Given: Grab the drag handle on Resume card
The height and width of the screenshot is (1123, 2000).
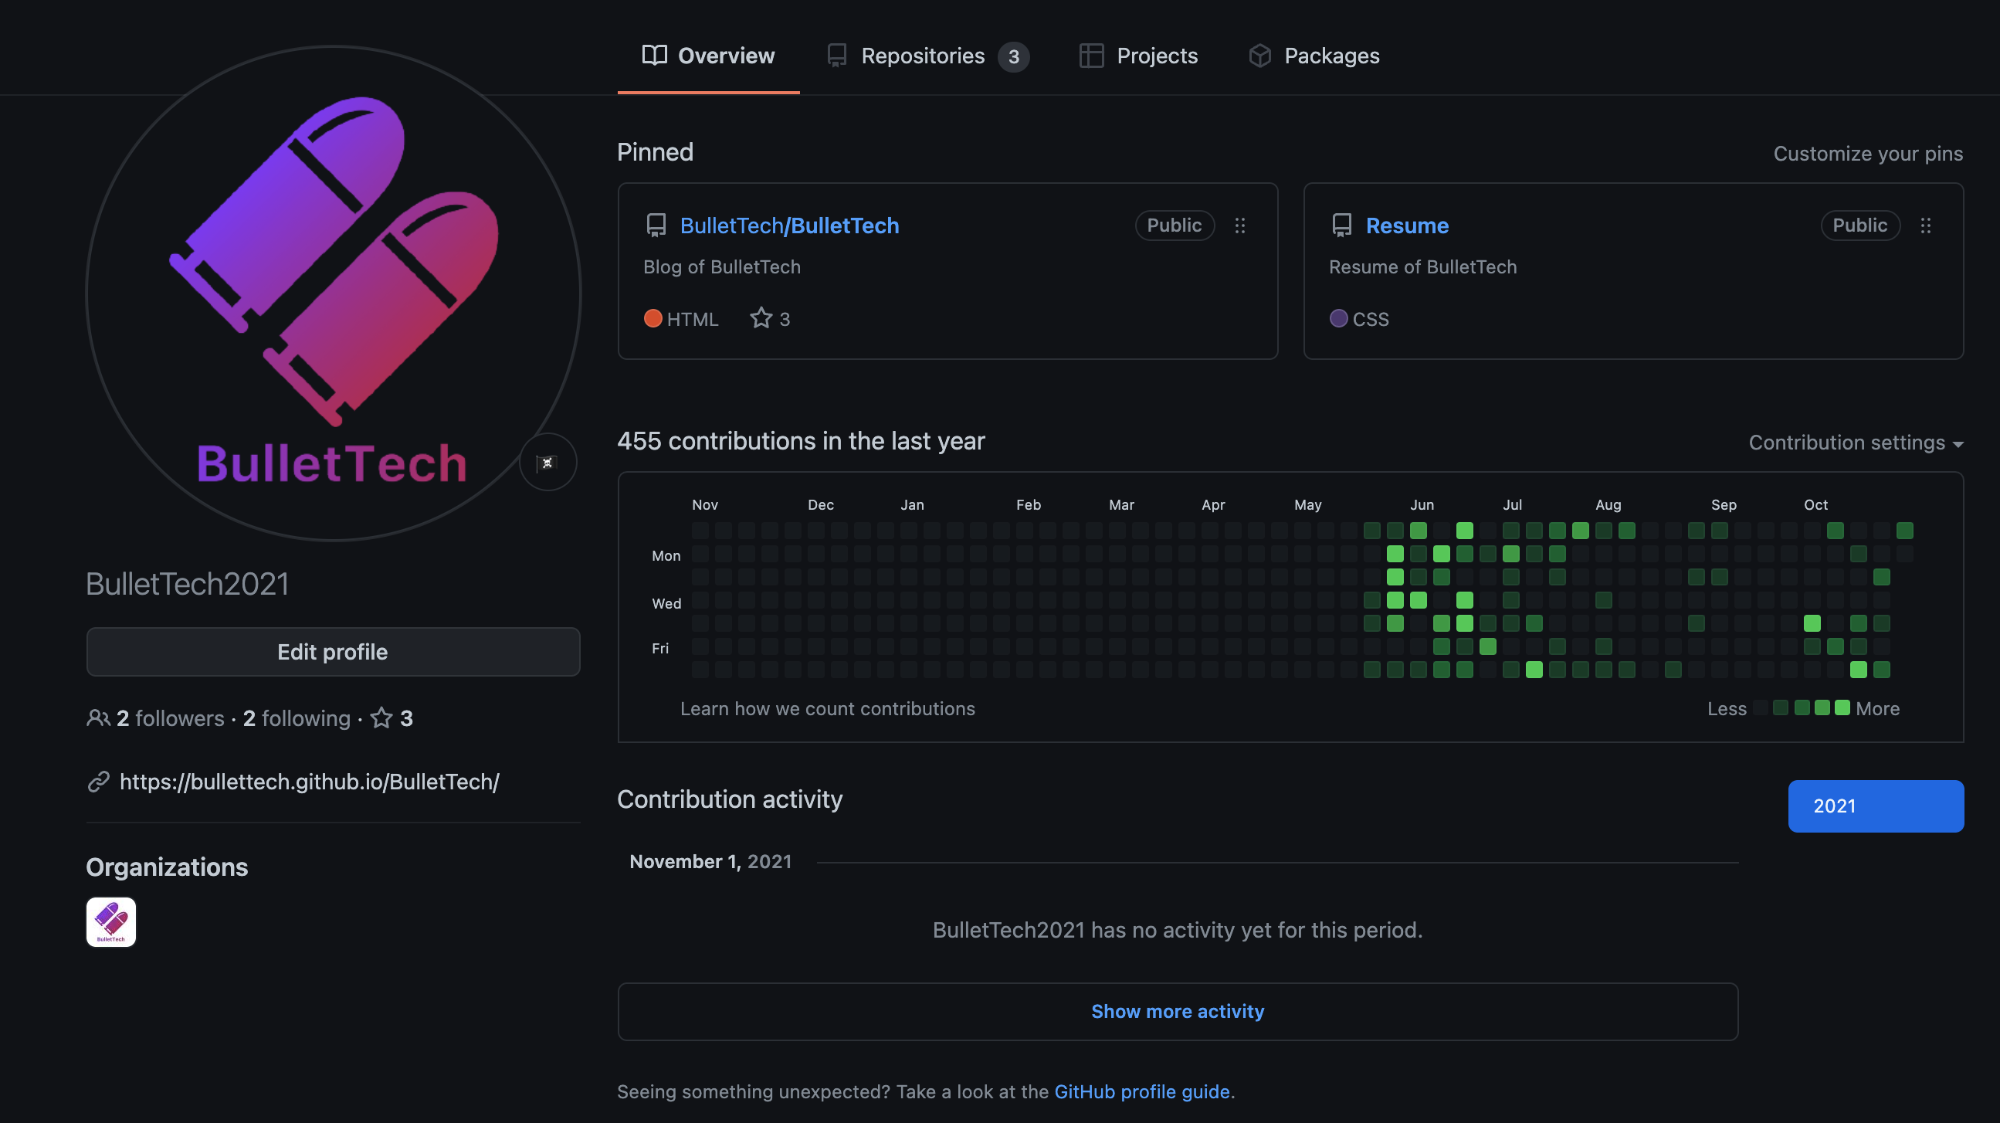Looking at the screenshot, I should coord(1926,226).
